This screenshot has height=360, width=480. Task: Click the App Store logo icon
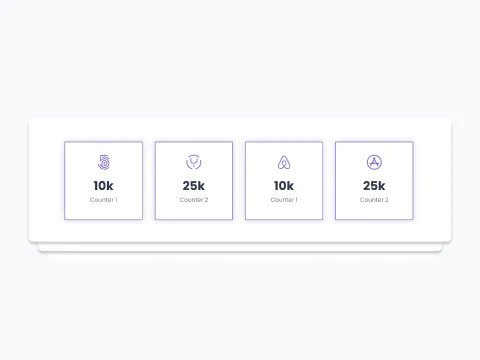(x=374, y=162)
